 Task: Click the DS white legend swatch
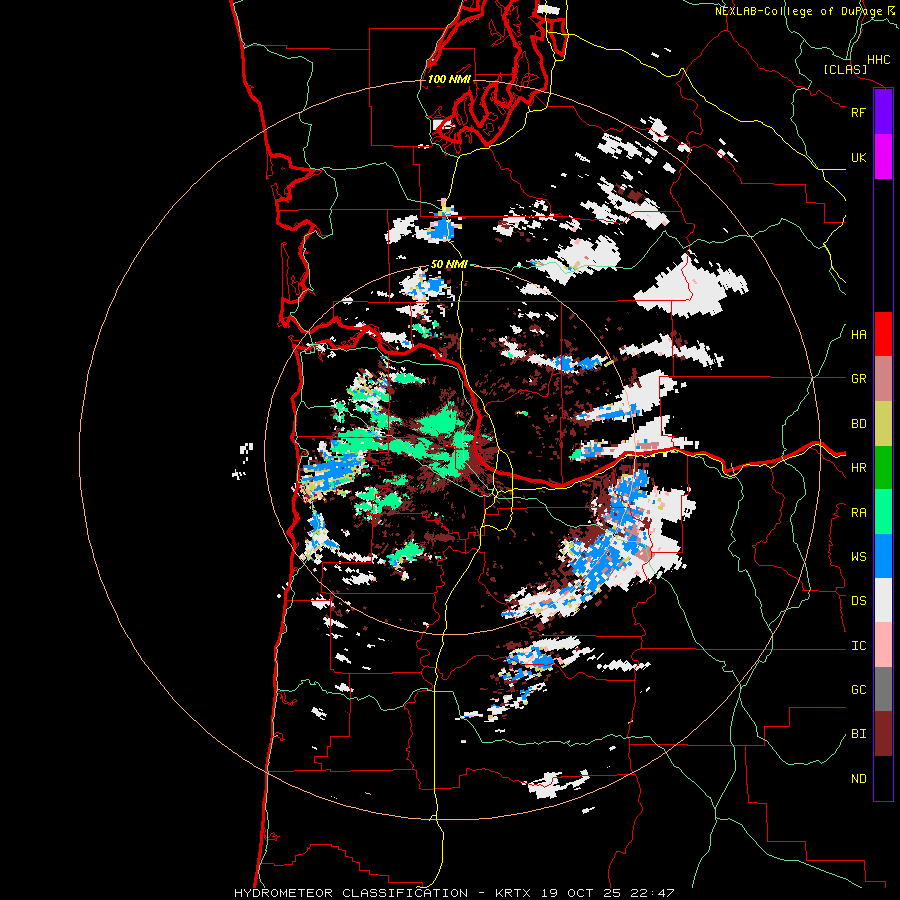(x=883, y=600)
